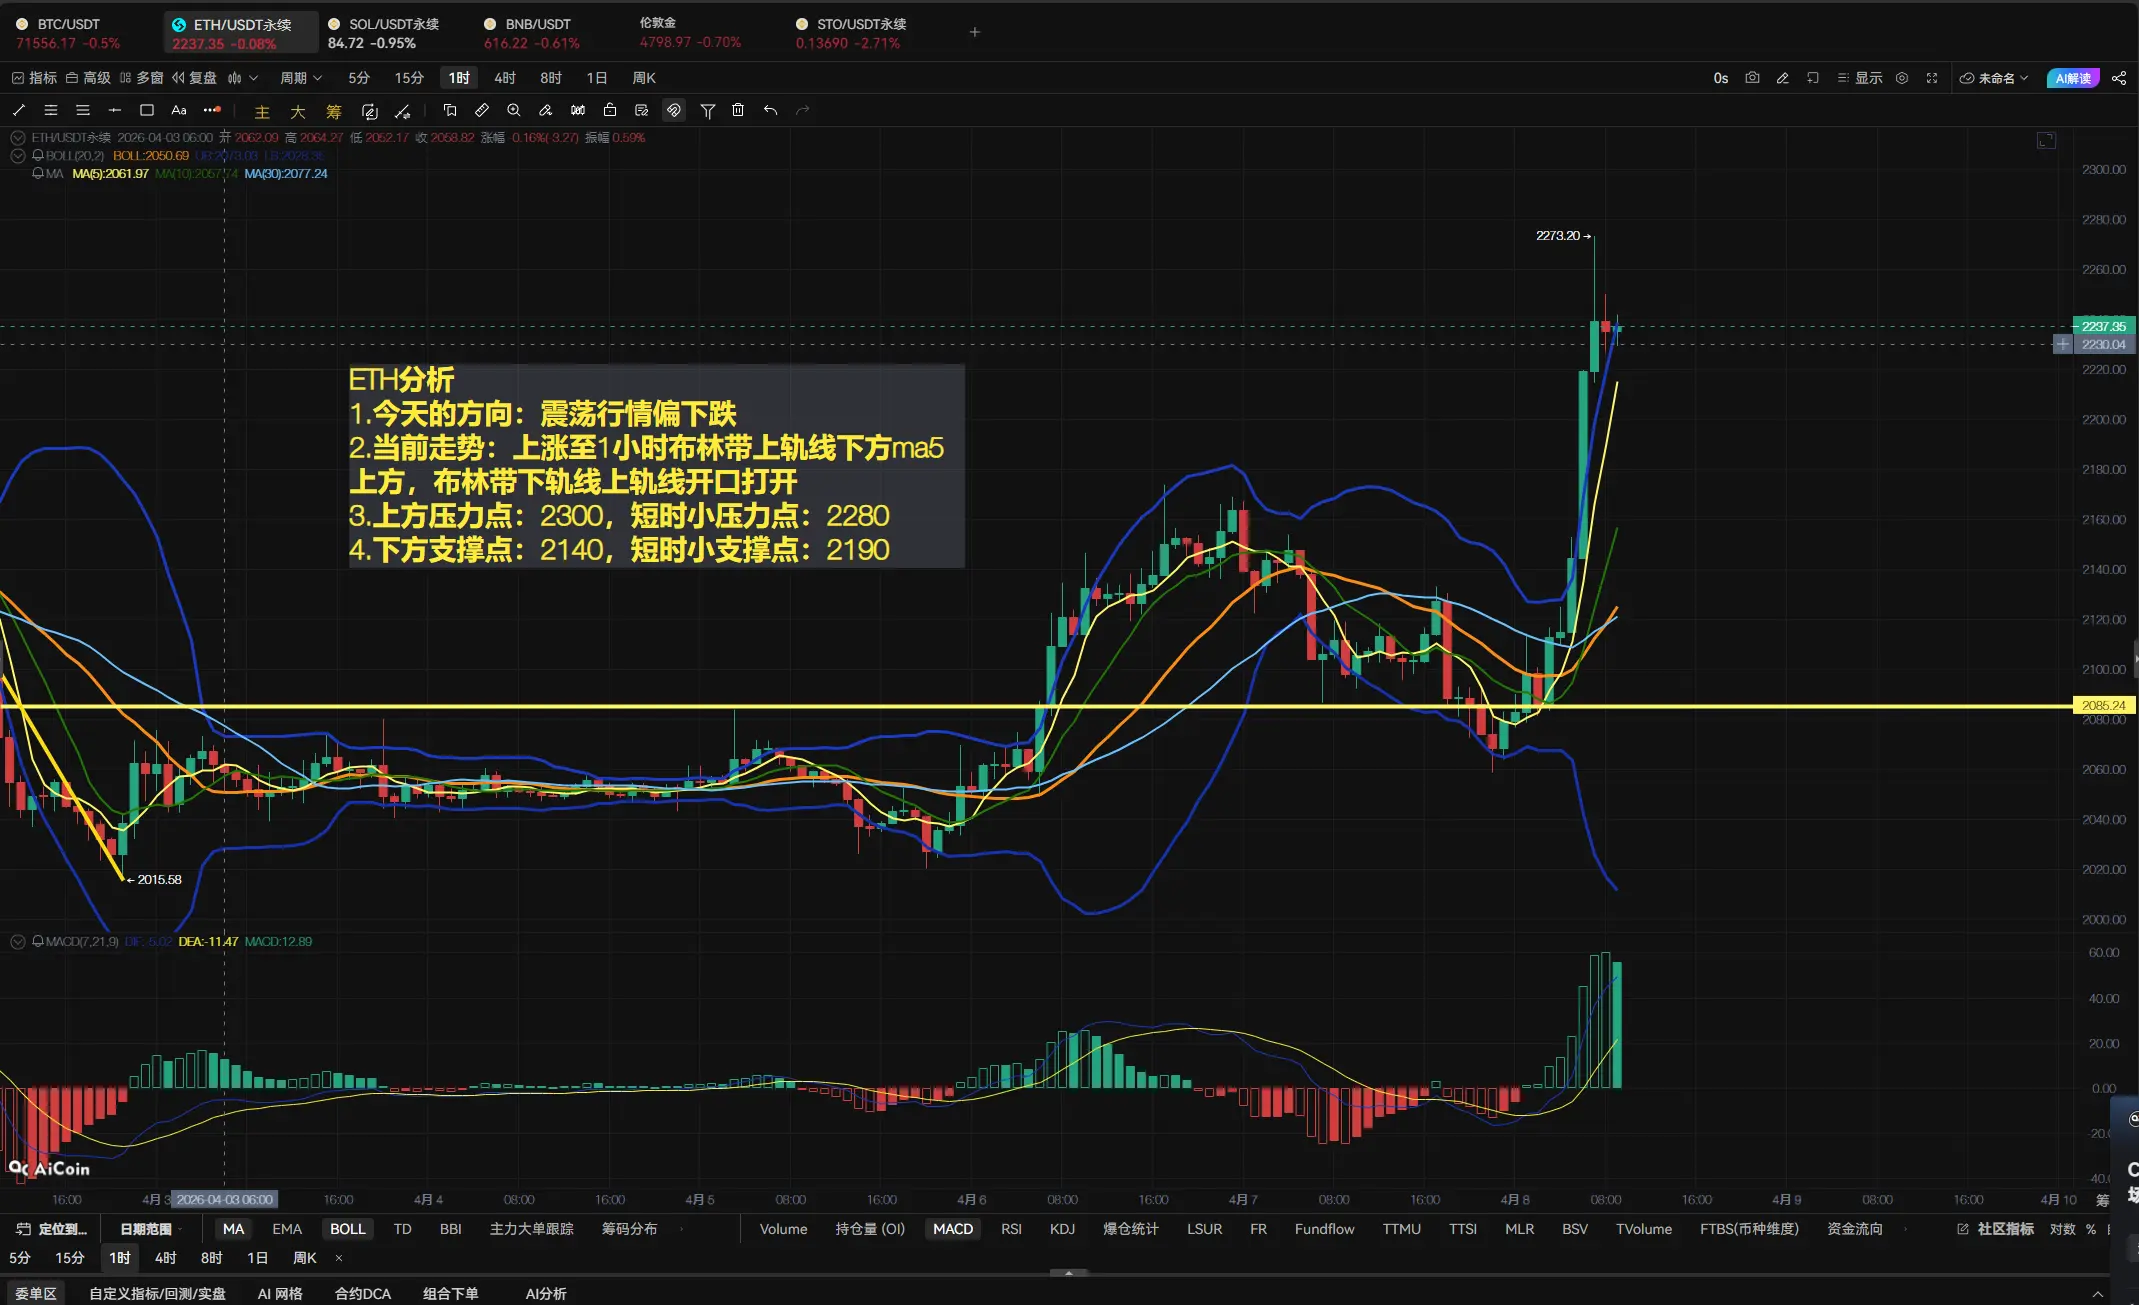Select the trend line drawing tool
This screenshot has width=2139, height=1305.
click(19, 110)
